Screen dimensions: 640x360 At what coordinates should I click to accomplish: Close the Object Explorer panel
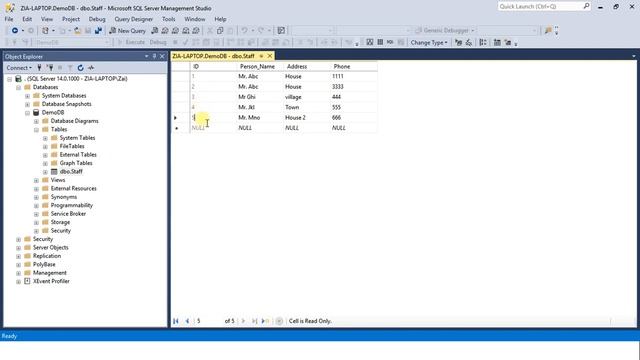point(162,56)
